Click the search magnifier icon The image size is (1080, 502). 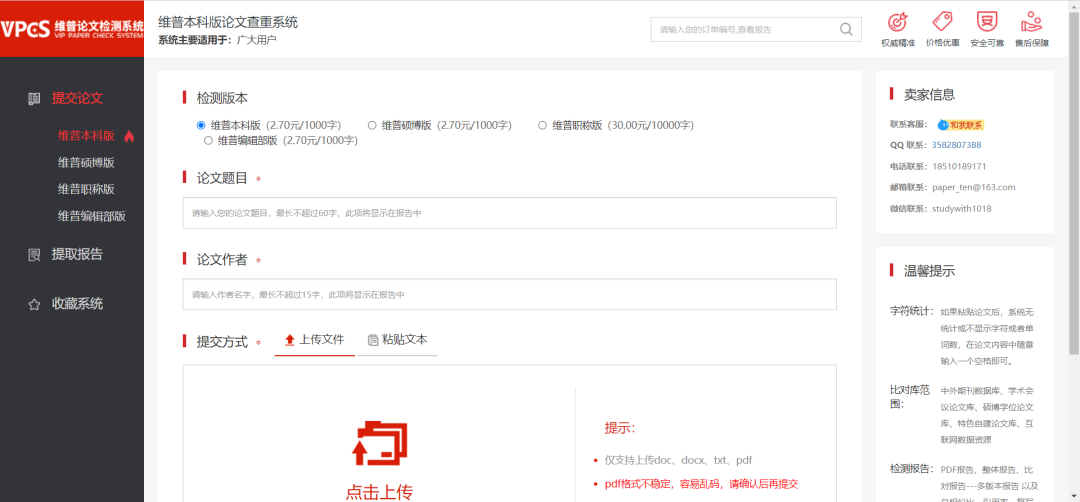[x=846, y=29]
